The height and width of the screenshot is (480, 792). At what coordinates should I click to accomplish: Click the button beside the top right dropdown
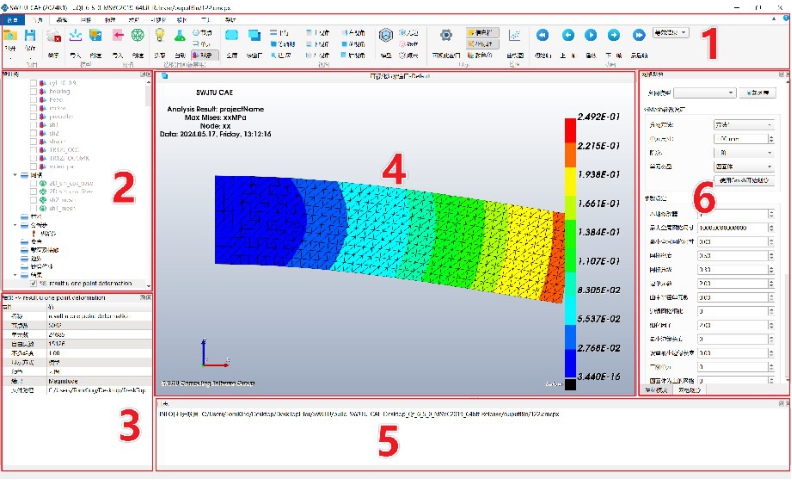[x=757, y=93]
